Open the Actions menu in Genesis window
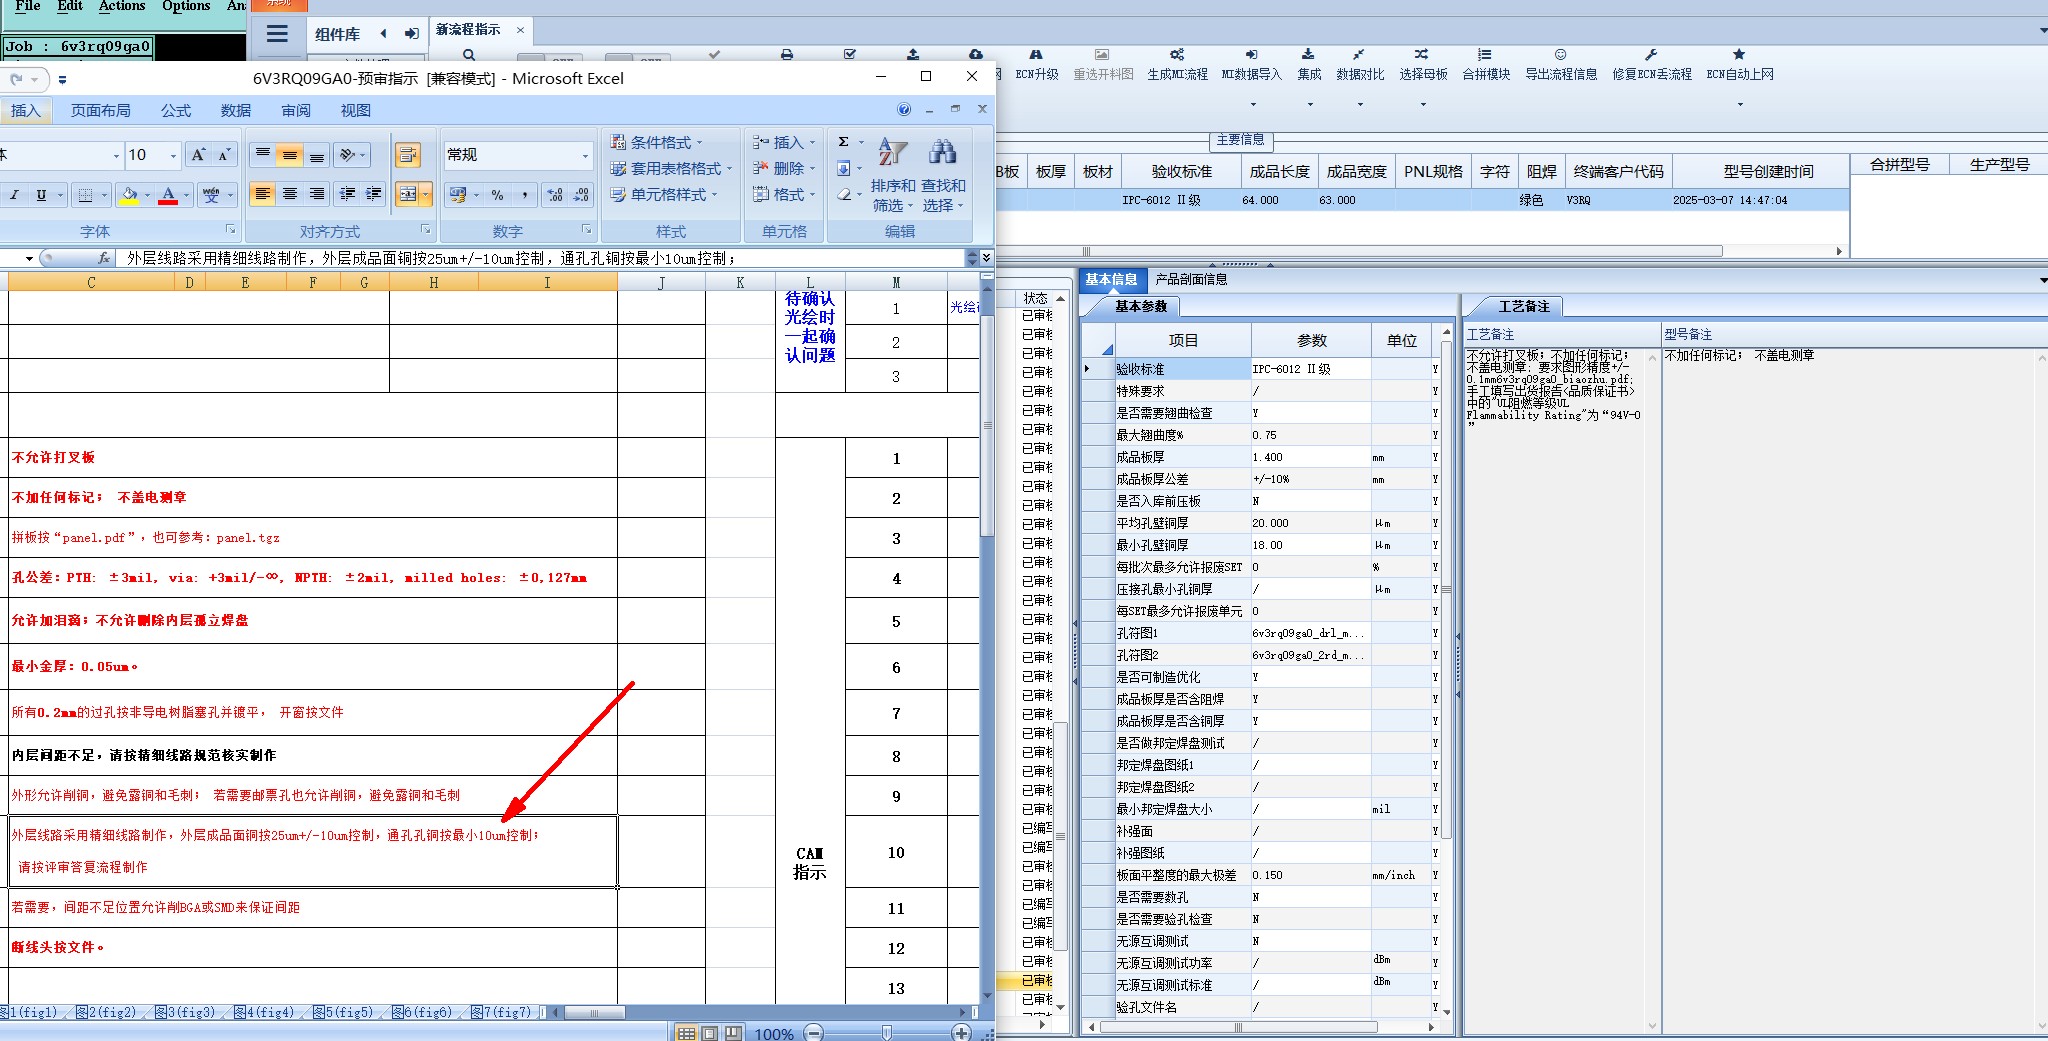 (x=122, y=6)
